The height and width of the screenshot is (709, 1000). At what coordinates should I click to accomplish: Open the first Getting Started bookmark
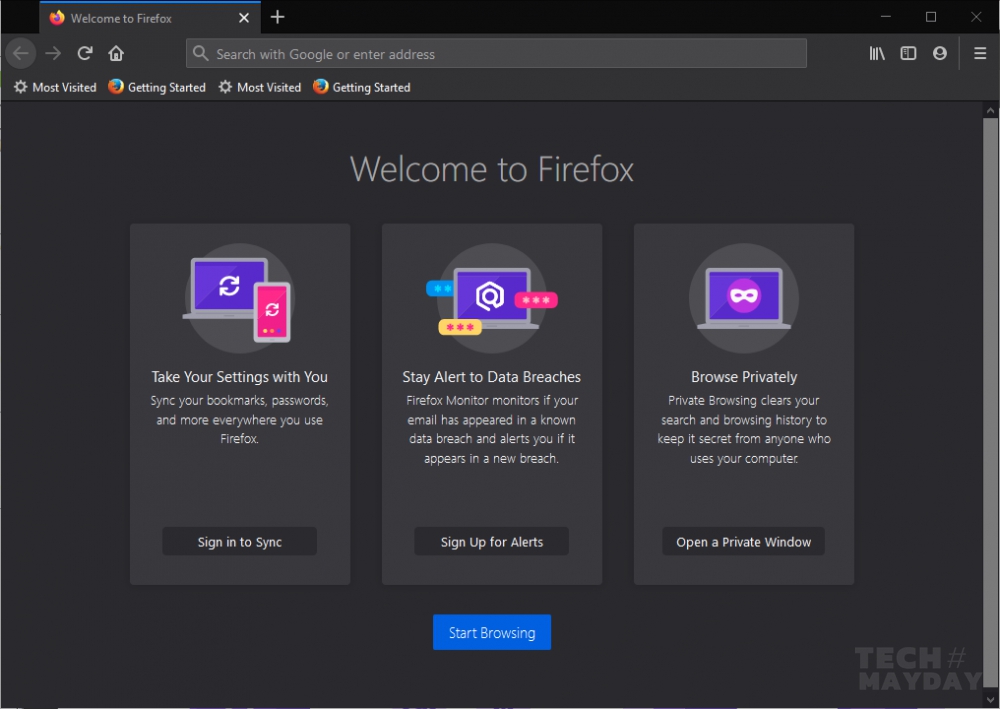pyautogui.click(x=157, y=87)
